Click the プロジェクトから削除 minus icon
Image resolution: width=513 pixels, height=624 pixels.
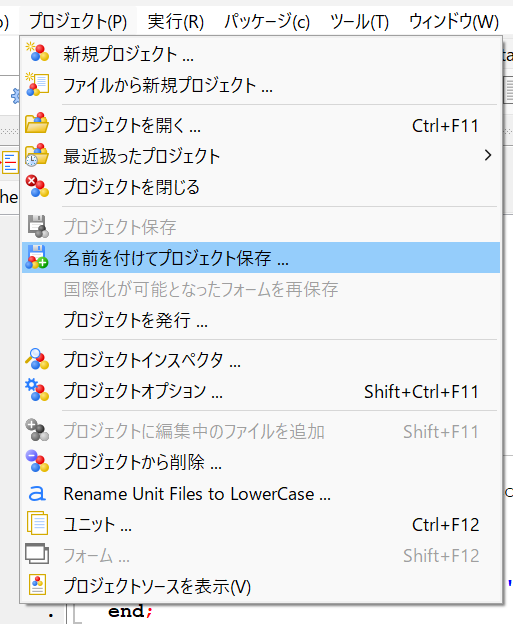(37, 461)
